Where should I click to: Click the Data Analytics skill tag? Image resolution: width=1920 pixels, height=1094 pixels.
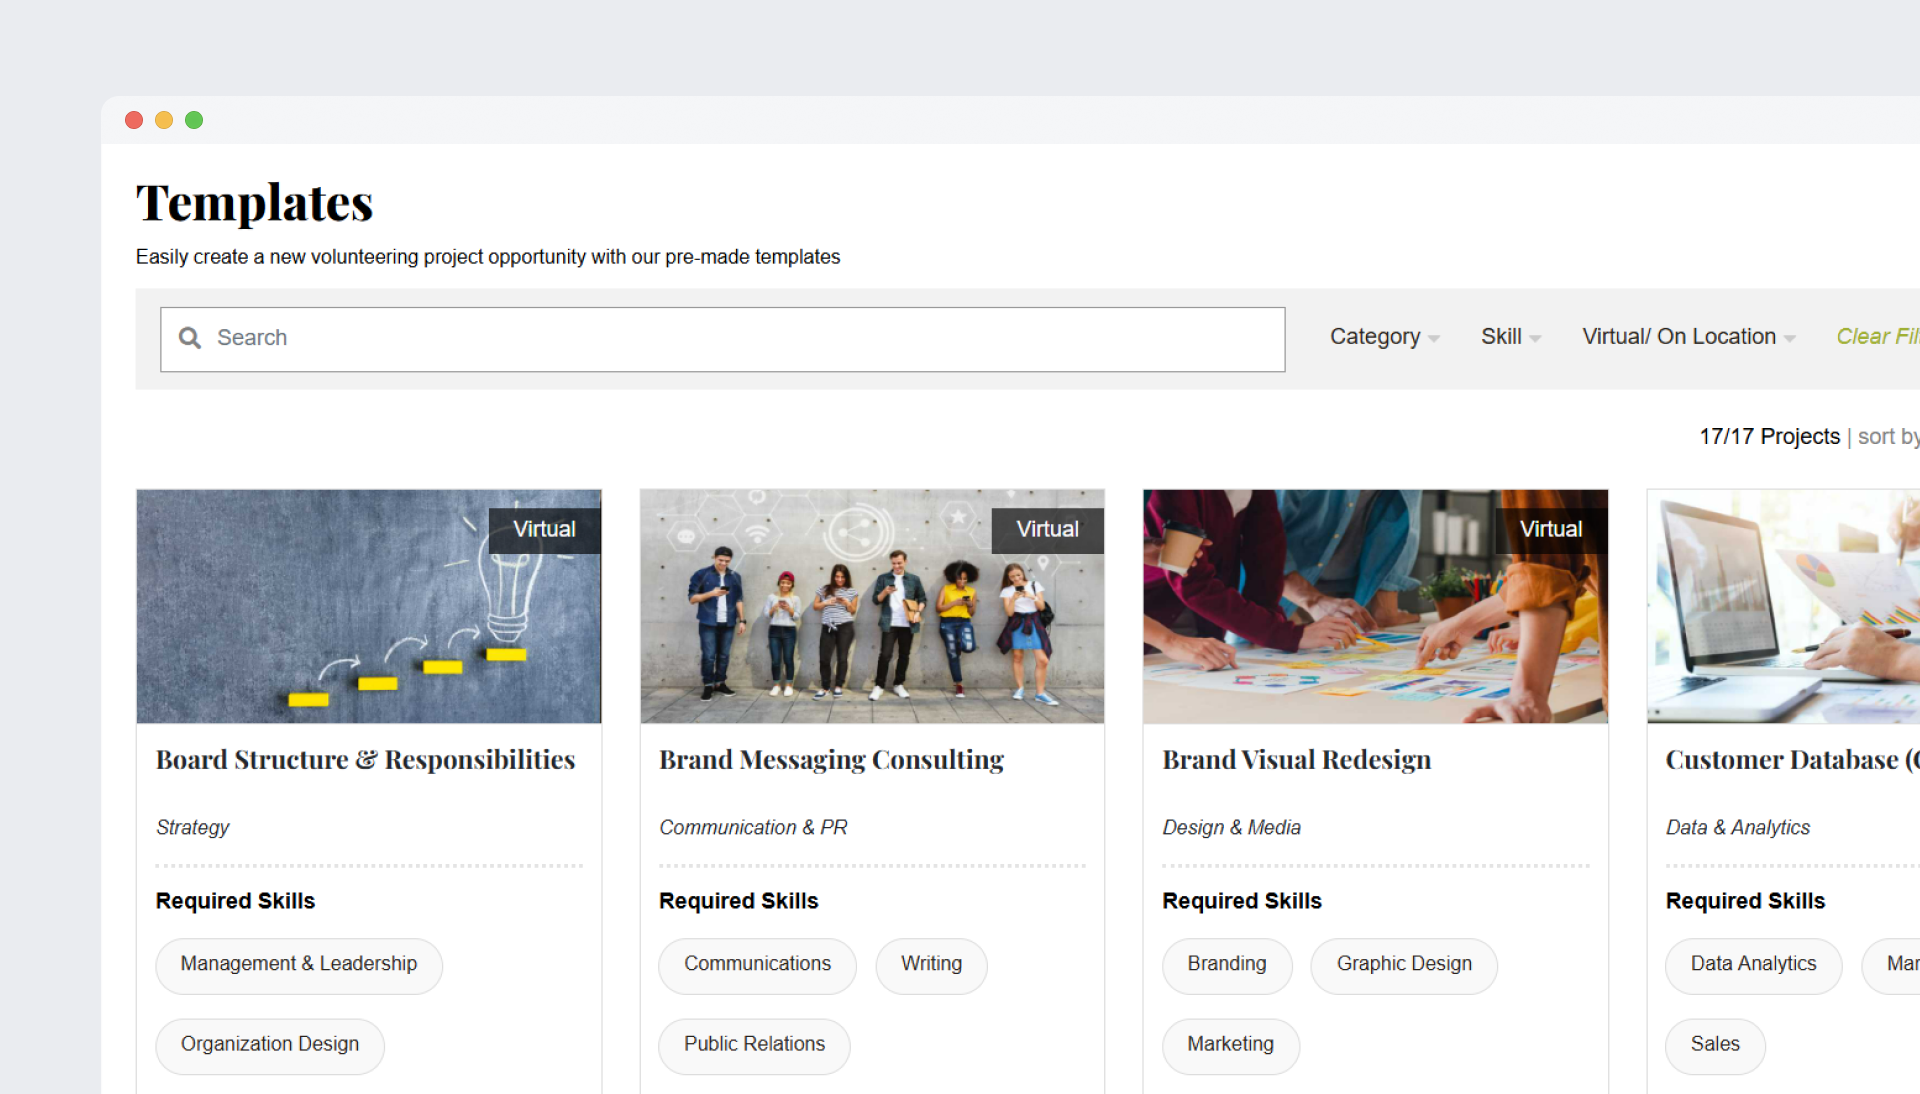click(1753, 964)
